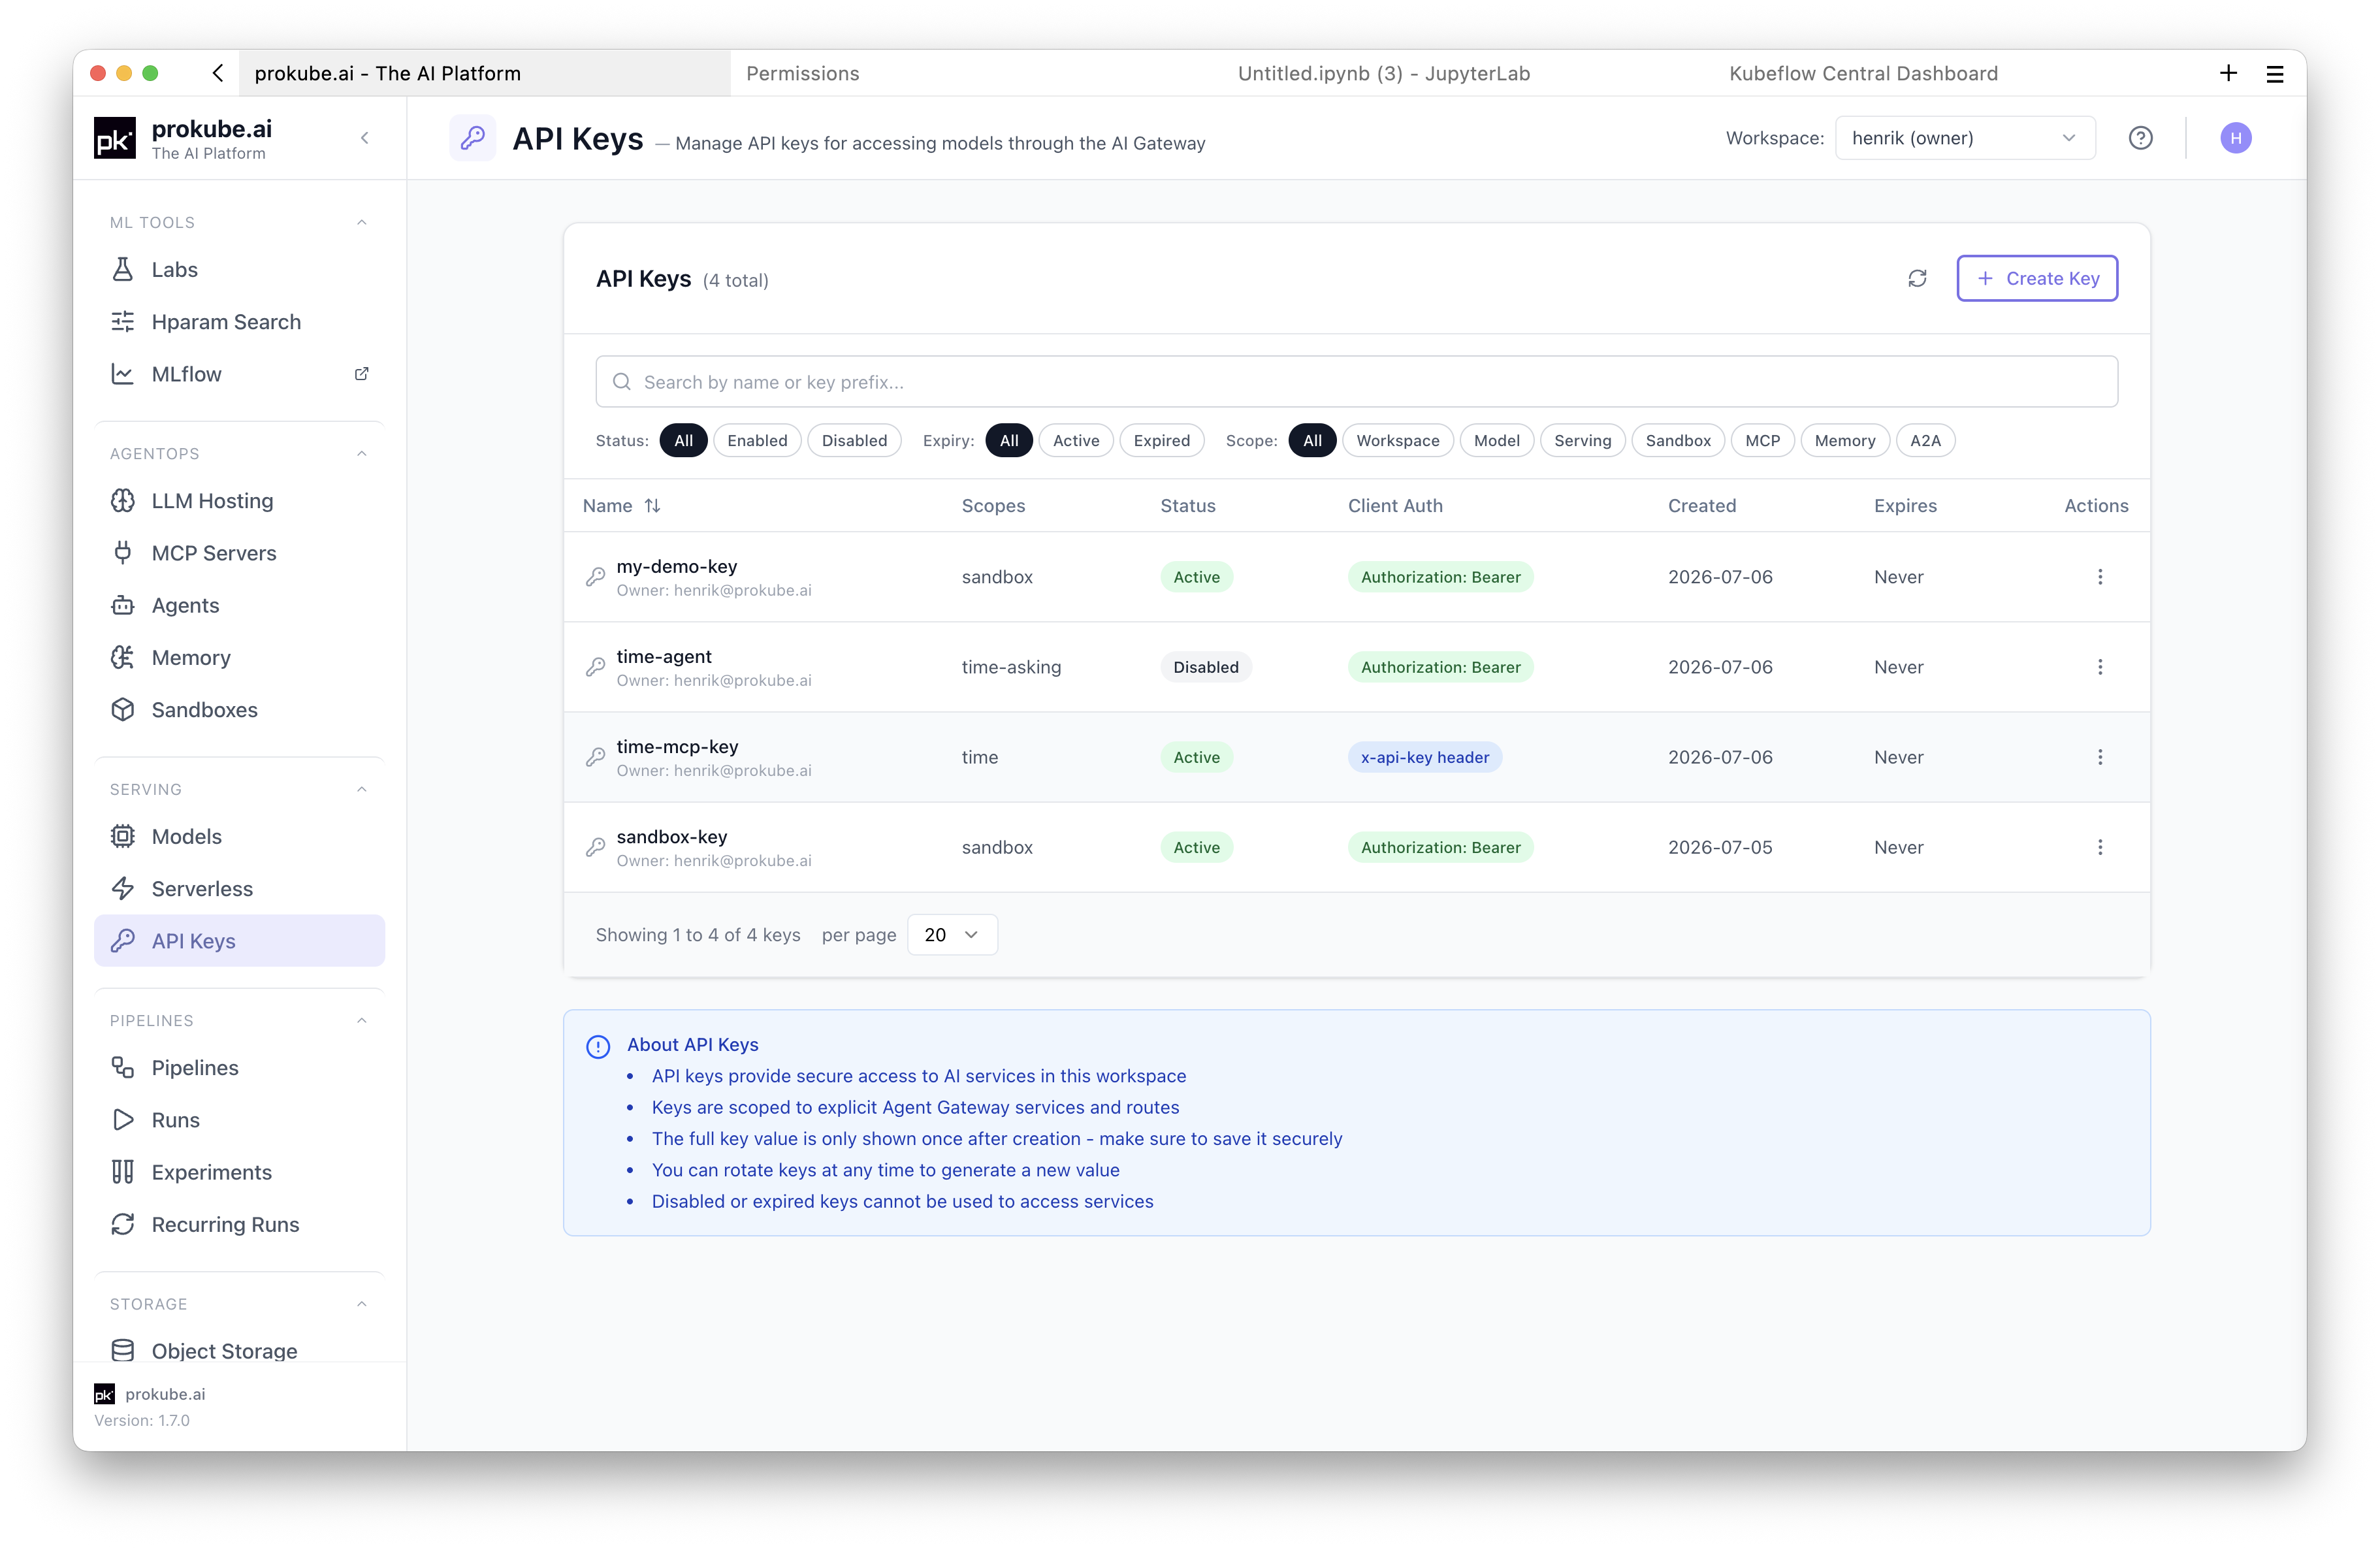The height and width of the screenshot is (1548, 2380).
Task: Open actions menu for sandbox-key
Action: pyautogui.click(x=2099, y=847)
